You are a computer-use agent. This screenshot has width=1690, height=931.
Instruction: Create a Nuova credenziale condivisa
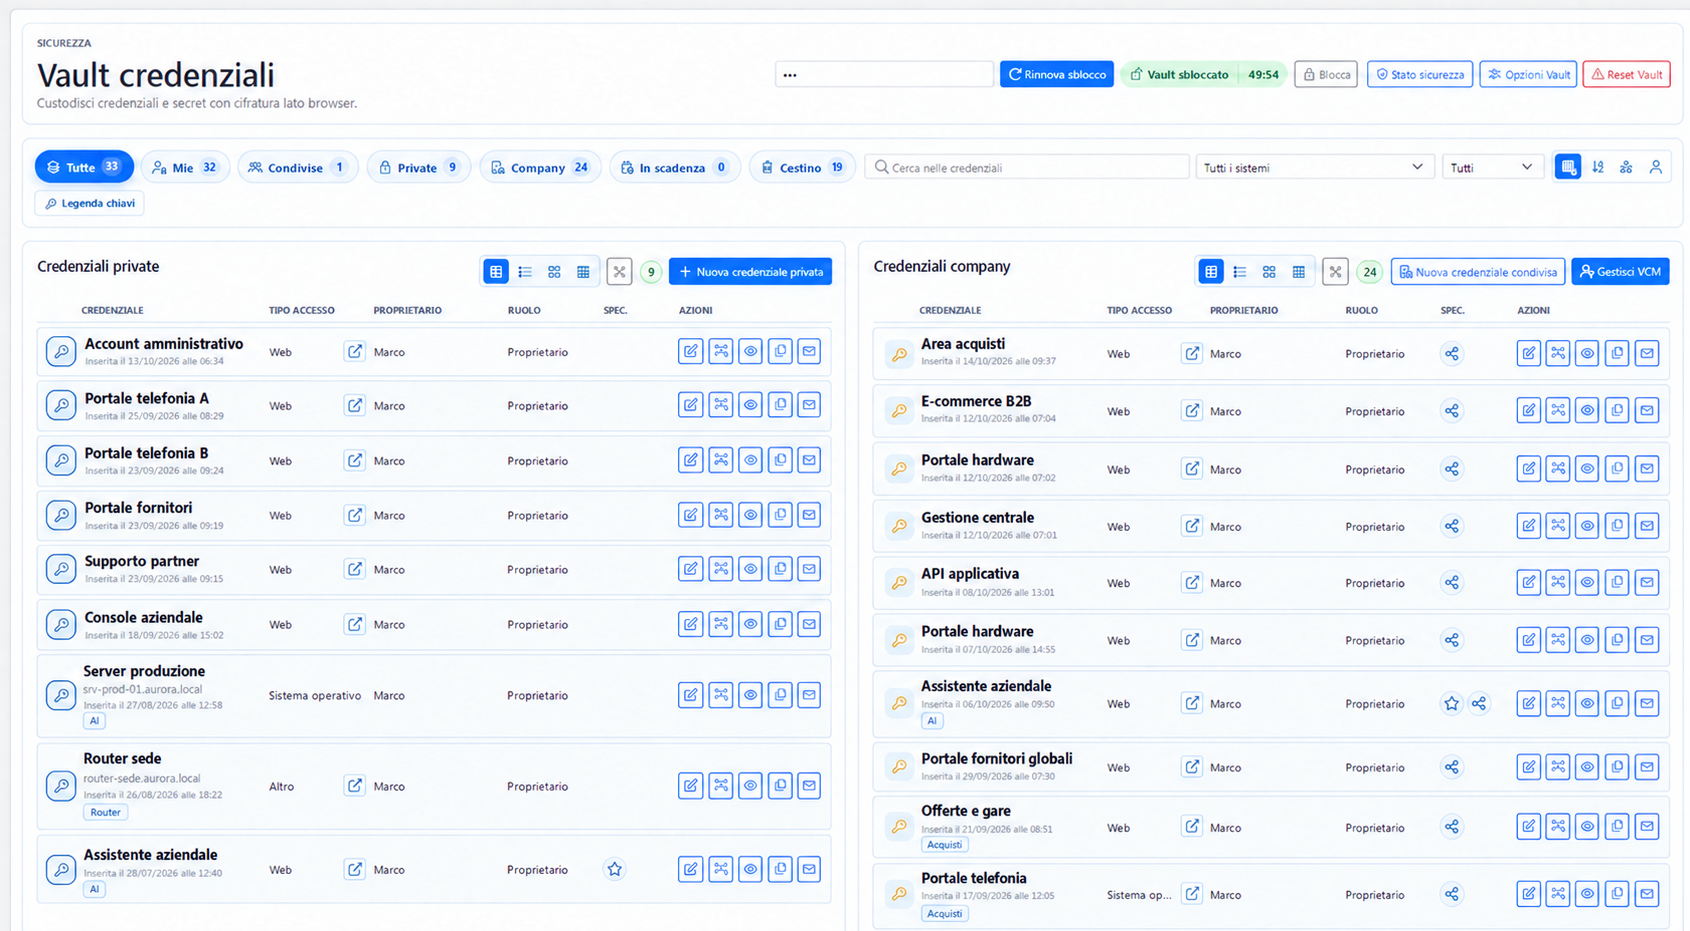point(1478,271)
